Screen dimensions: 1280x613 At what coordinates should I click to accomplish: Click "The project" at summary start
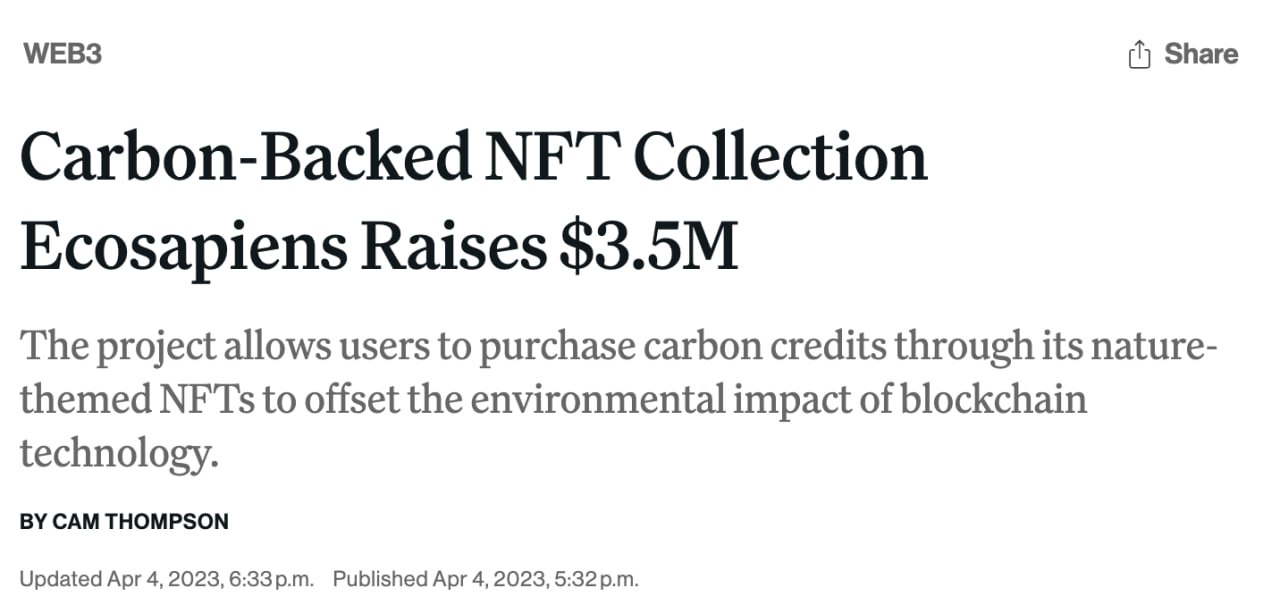118,347
